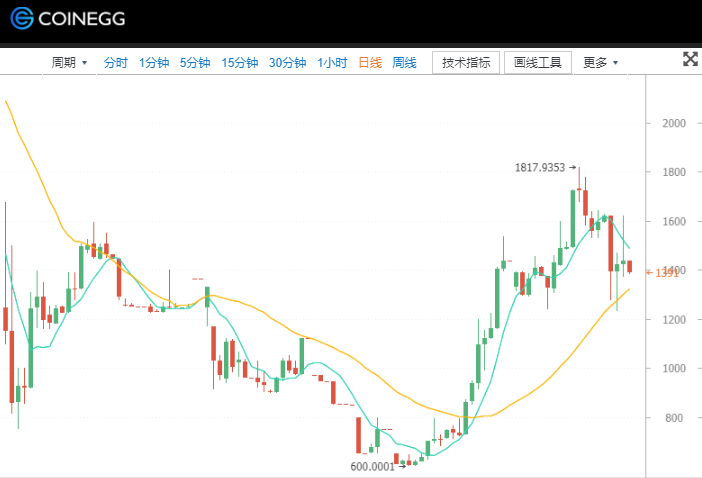This screenshot has height=478, width=702.
Task: Select the 30分钟 chart interval
Action: 287,63
